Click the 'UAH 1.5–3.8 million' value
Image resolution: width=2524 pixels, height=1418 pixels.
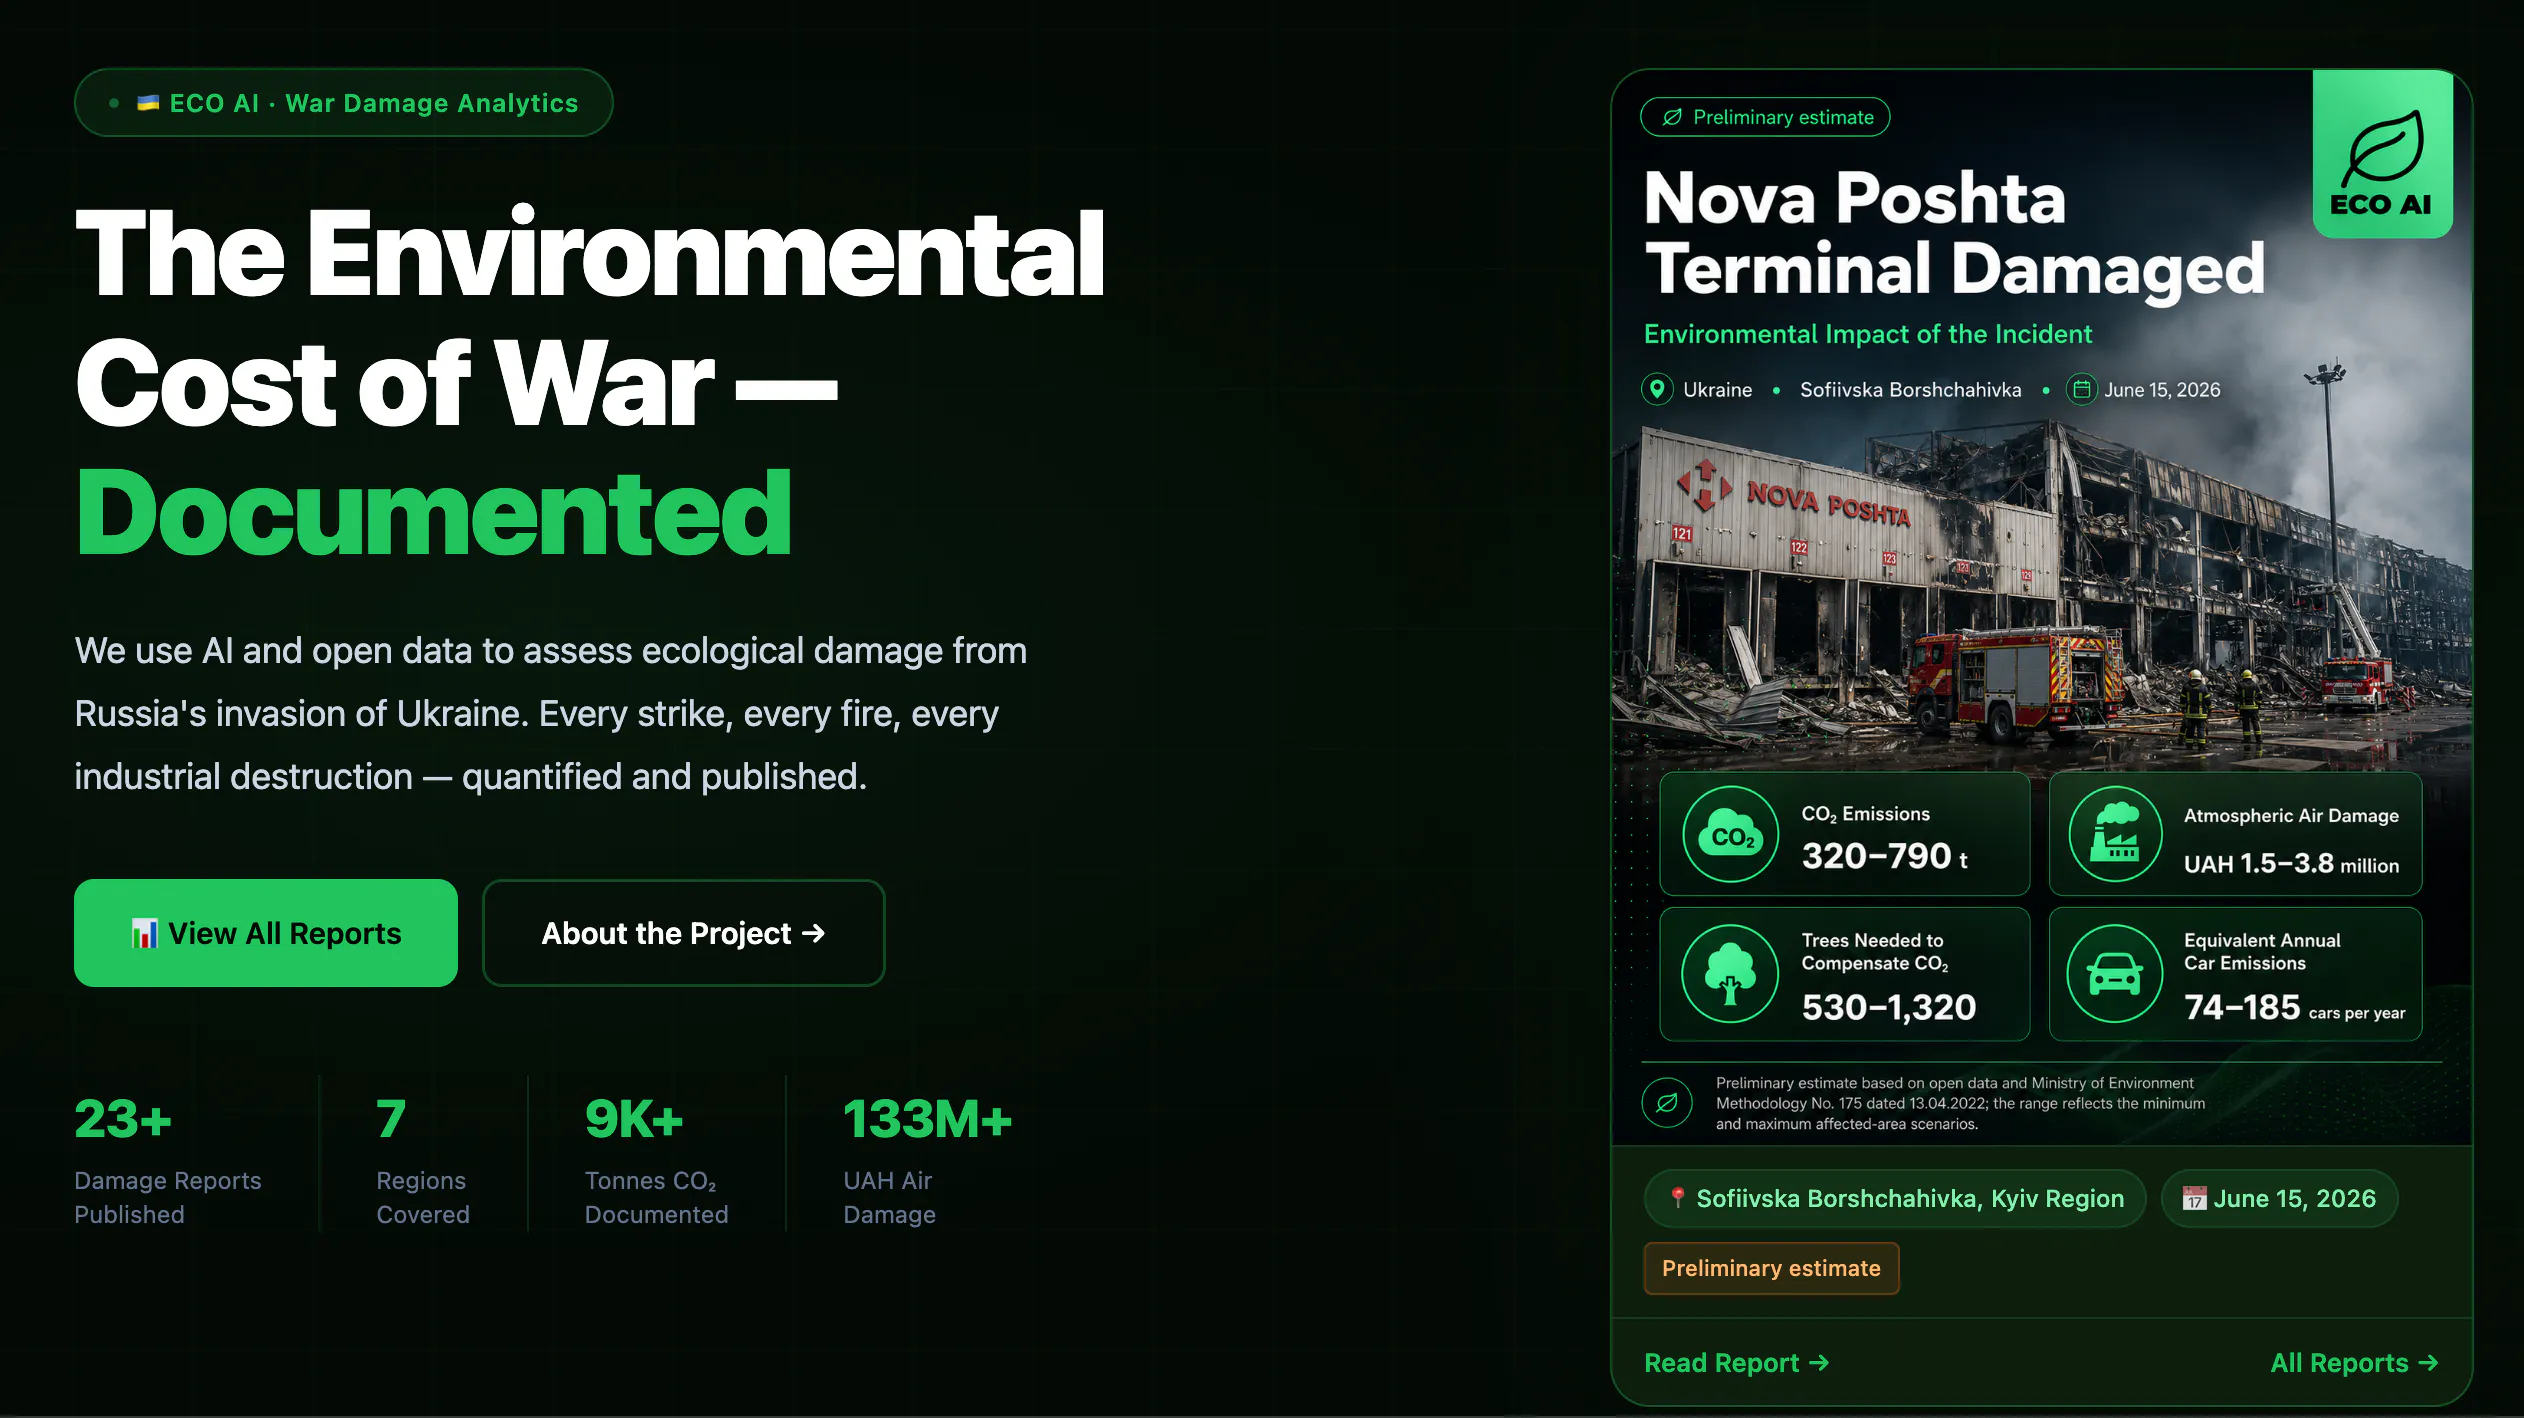(x=2291, y=864)
